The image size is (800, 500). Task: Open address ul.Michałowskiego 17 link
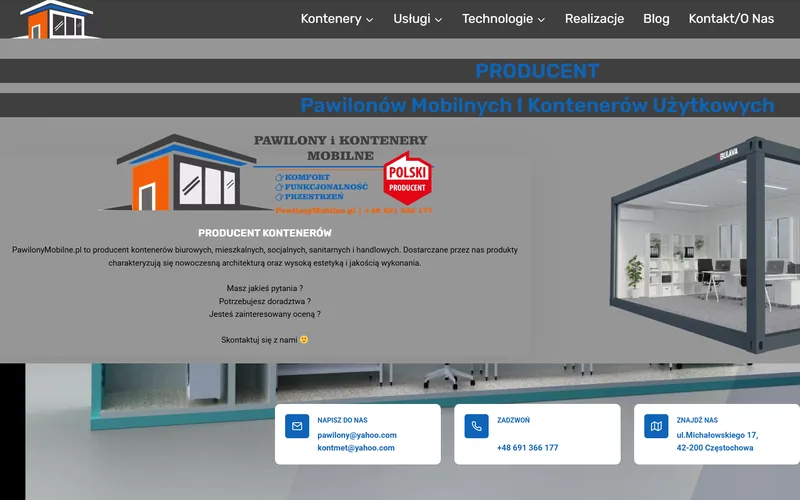[717, 441]
